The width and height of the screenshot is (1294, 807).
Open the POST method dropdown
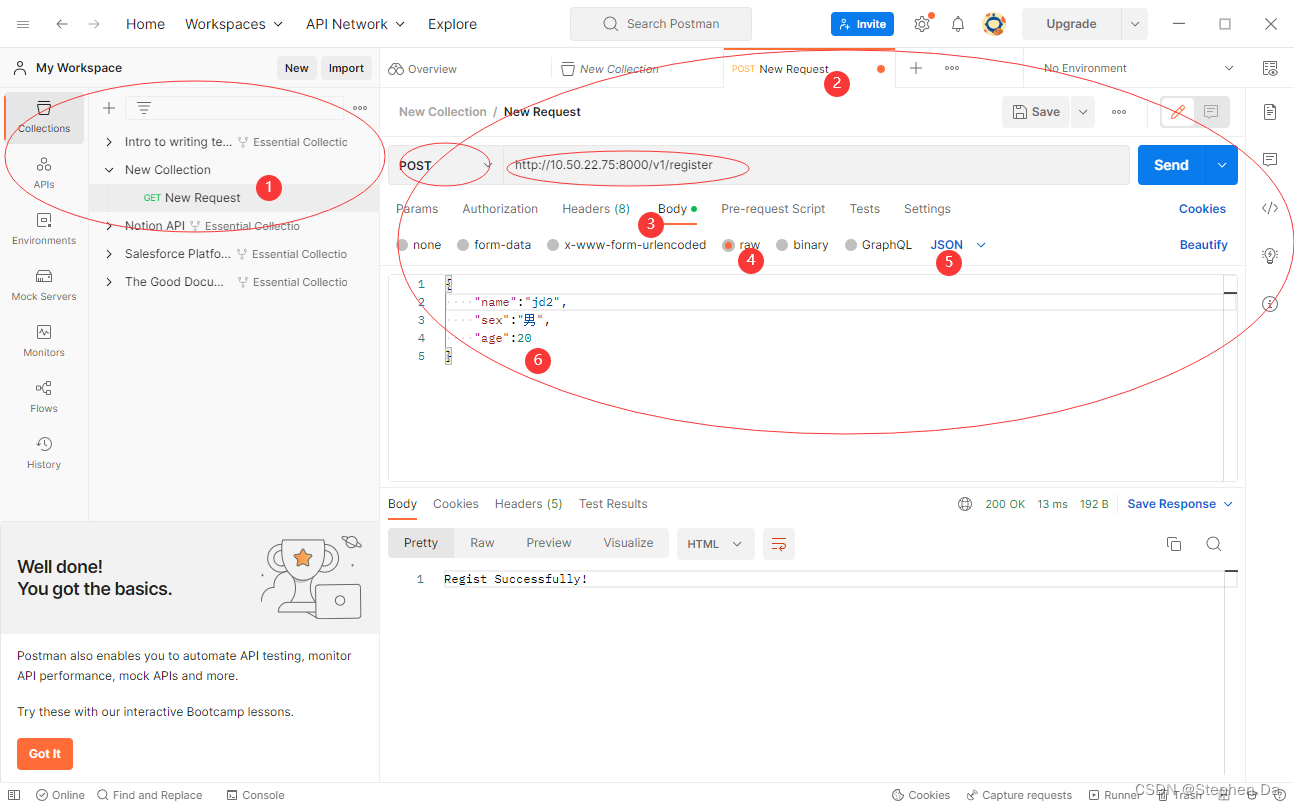(445, 165)
